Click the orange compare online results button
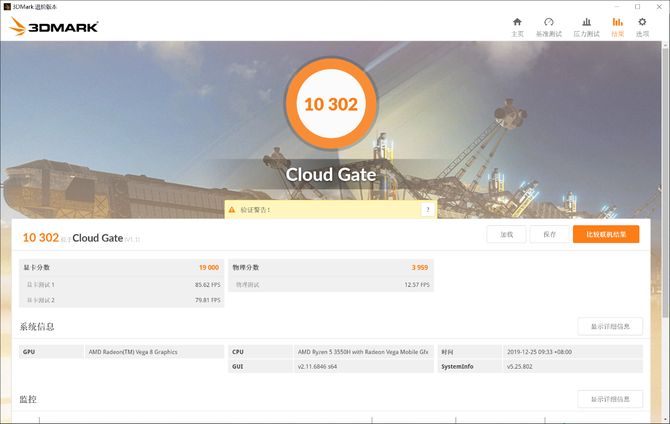Screen dimensions: 670x424 [x=606, y=234]
